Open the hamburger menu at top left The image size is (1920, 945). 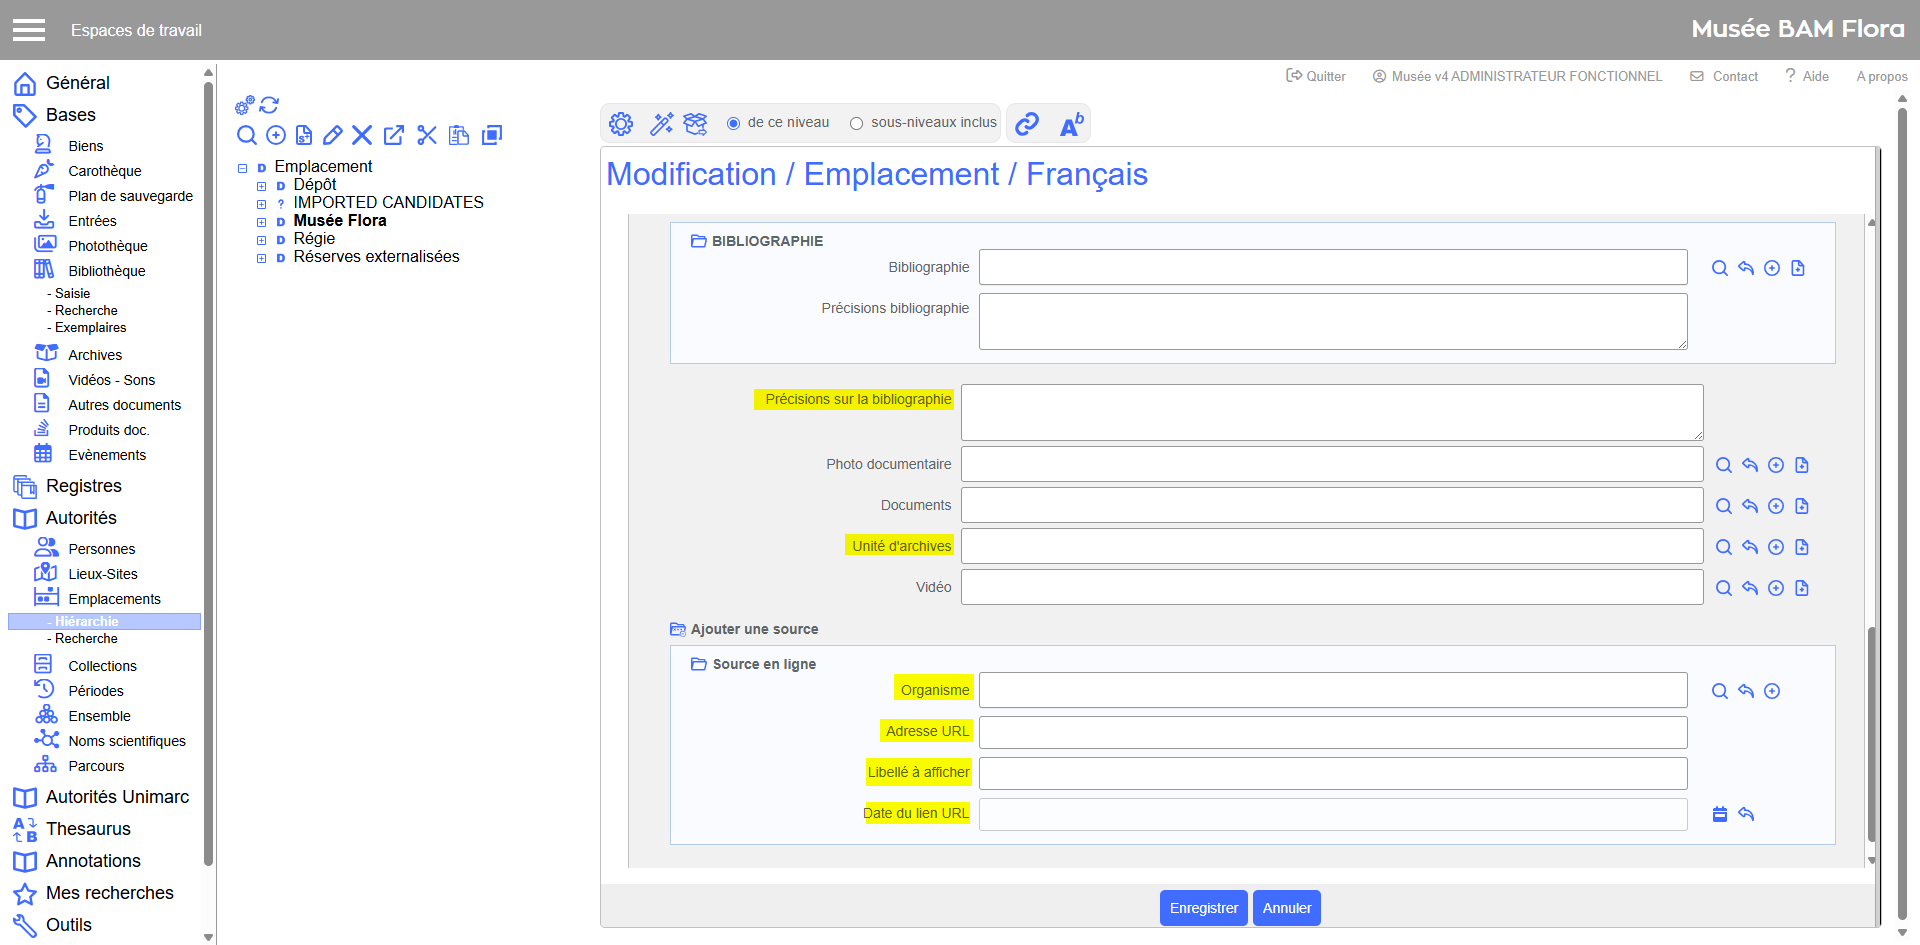(29, 30)
